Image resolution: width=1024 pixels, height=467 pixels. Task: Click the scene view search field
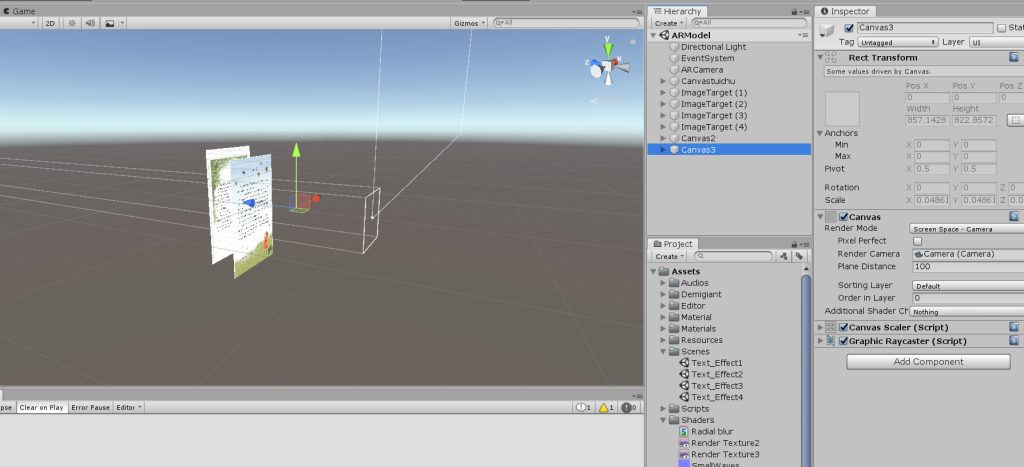(566, 23)
